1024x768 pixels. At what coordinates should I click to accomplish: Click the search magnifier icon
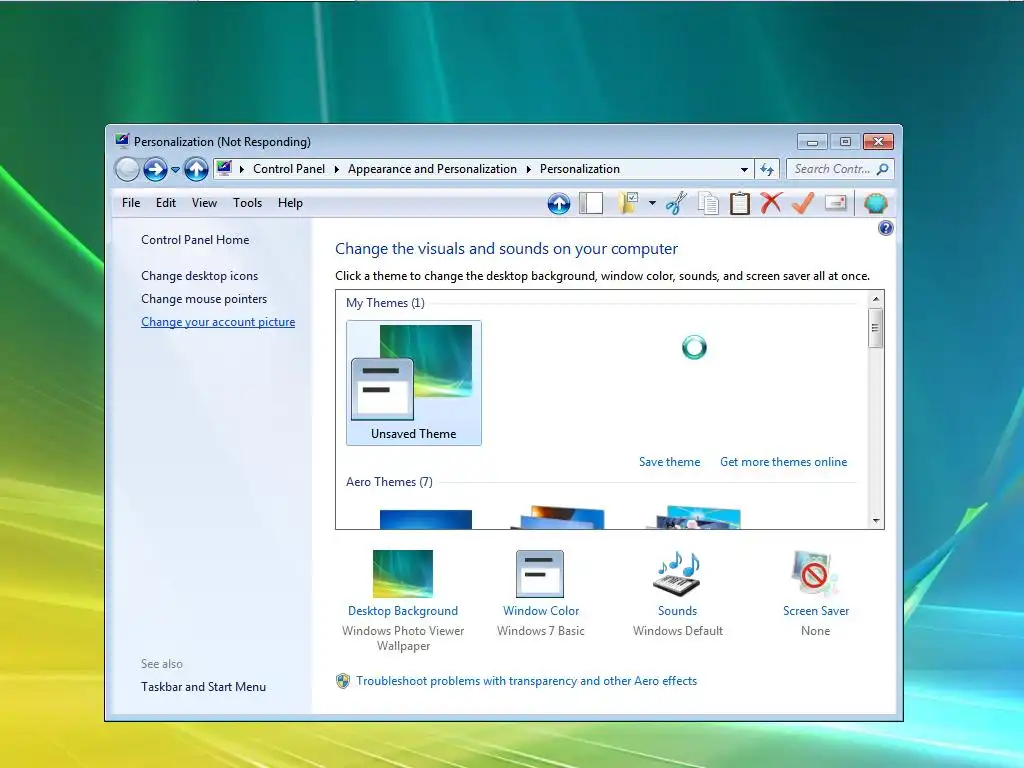pyautogui.click(x=883, y=169)
